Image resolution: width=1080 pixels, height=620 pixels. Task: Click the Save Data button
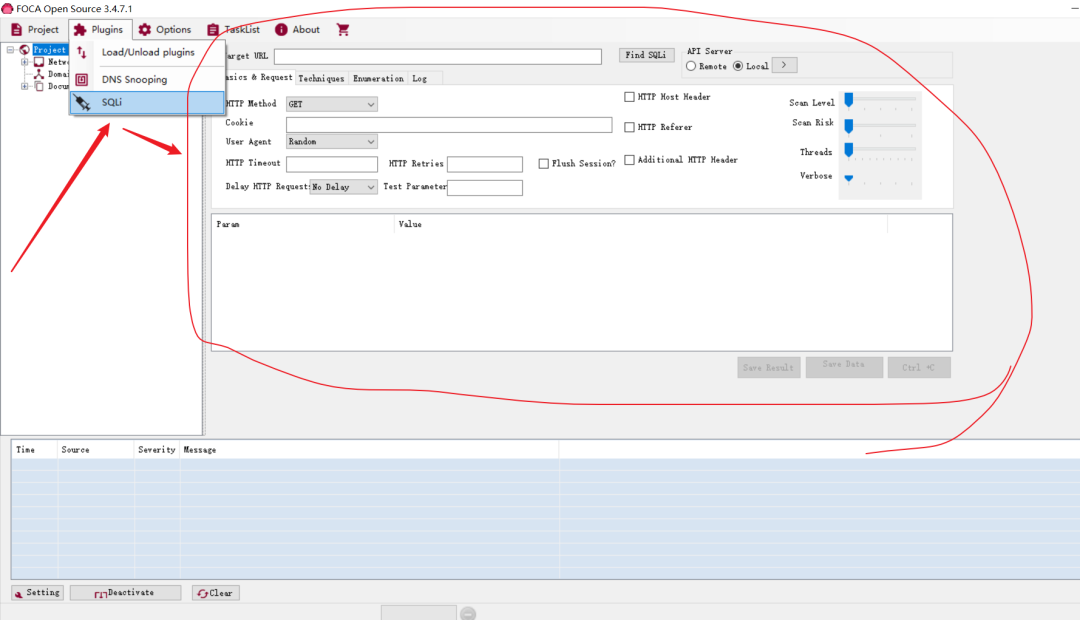pos(844,366)
